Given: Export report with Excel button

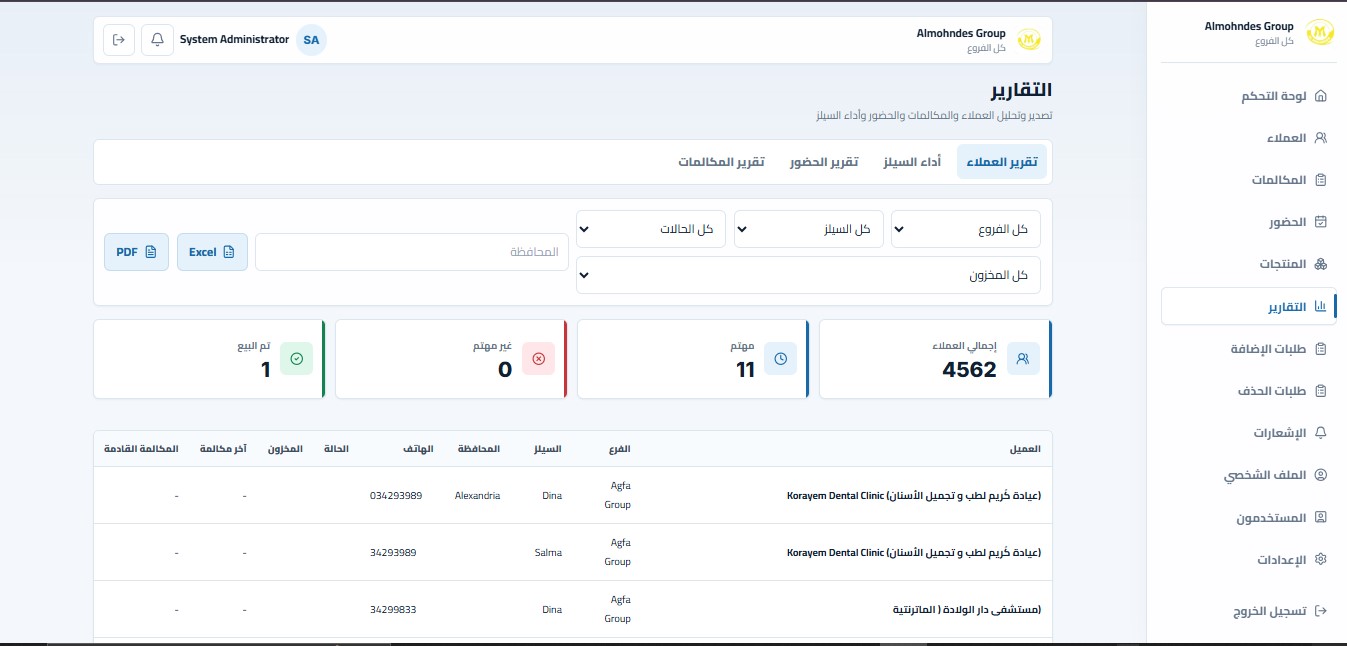Looking at the screenshot, I should click(212, 252).
